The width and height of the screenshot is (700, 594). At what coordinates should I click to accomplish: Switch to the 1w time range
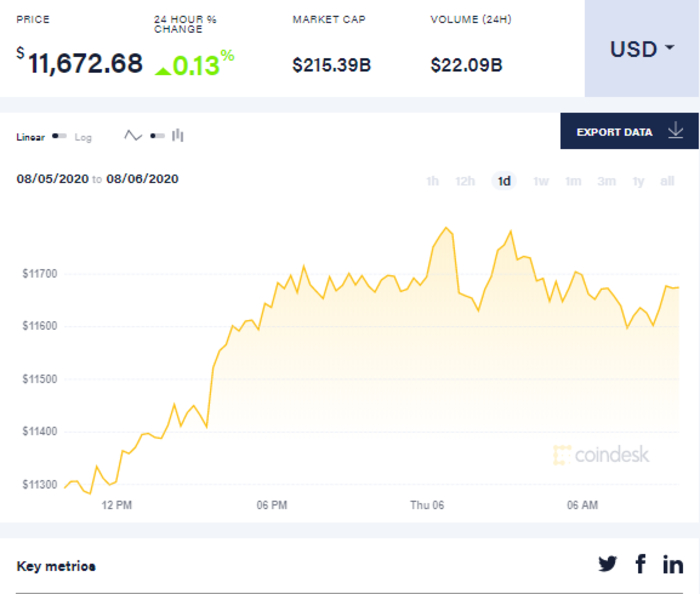pyautogui.click(x=541, y=181)
